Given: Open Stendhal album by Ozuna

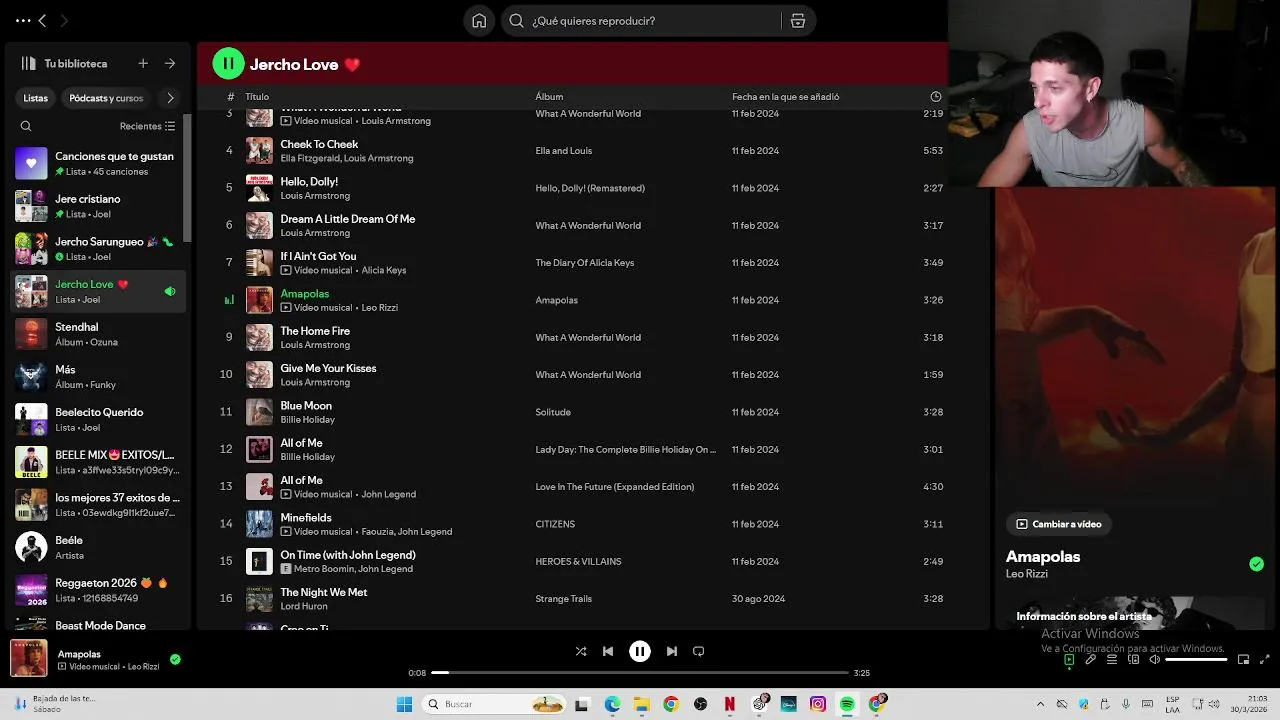Looking at the screenshot, I should 98,334.
